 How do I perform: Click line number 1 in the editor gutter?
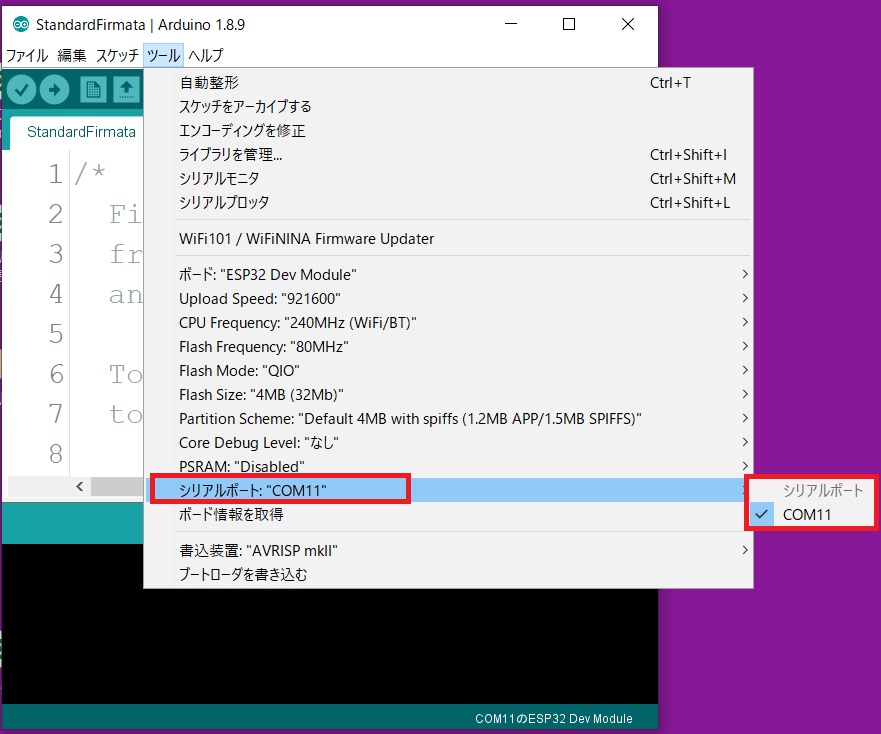(x=55, y=174)
